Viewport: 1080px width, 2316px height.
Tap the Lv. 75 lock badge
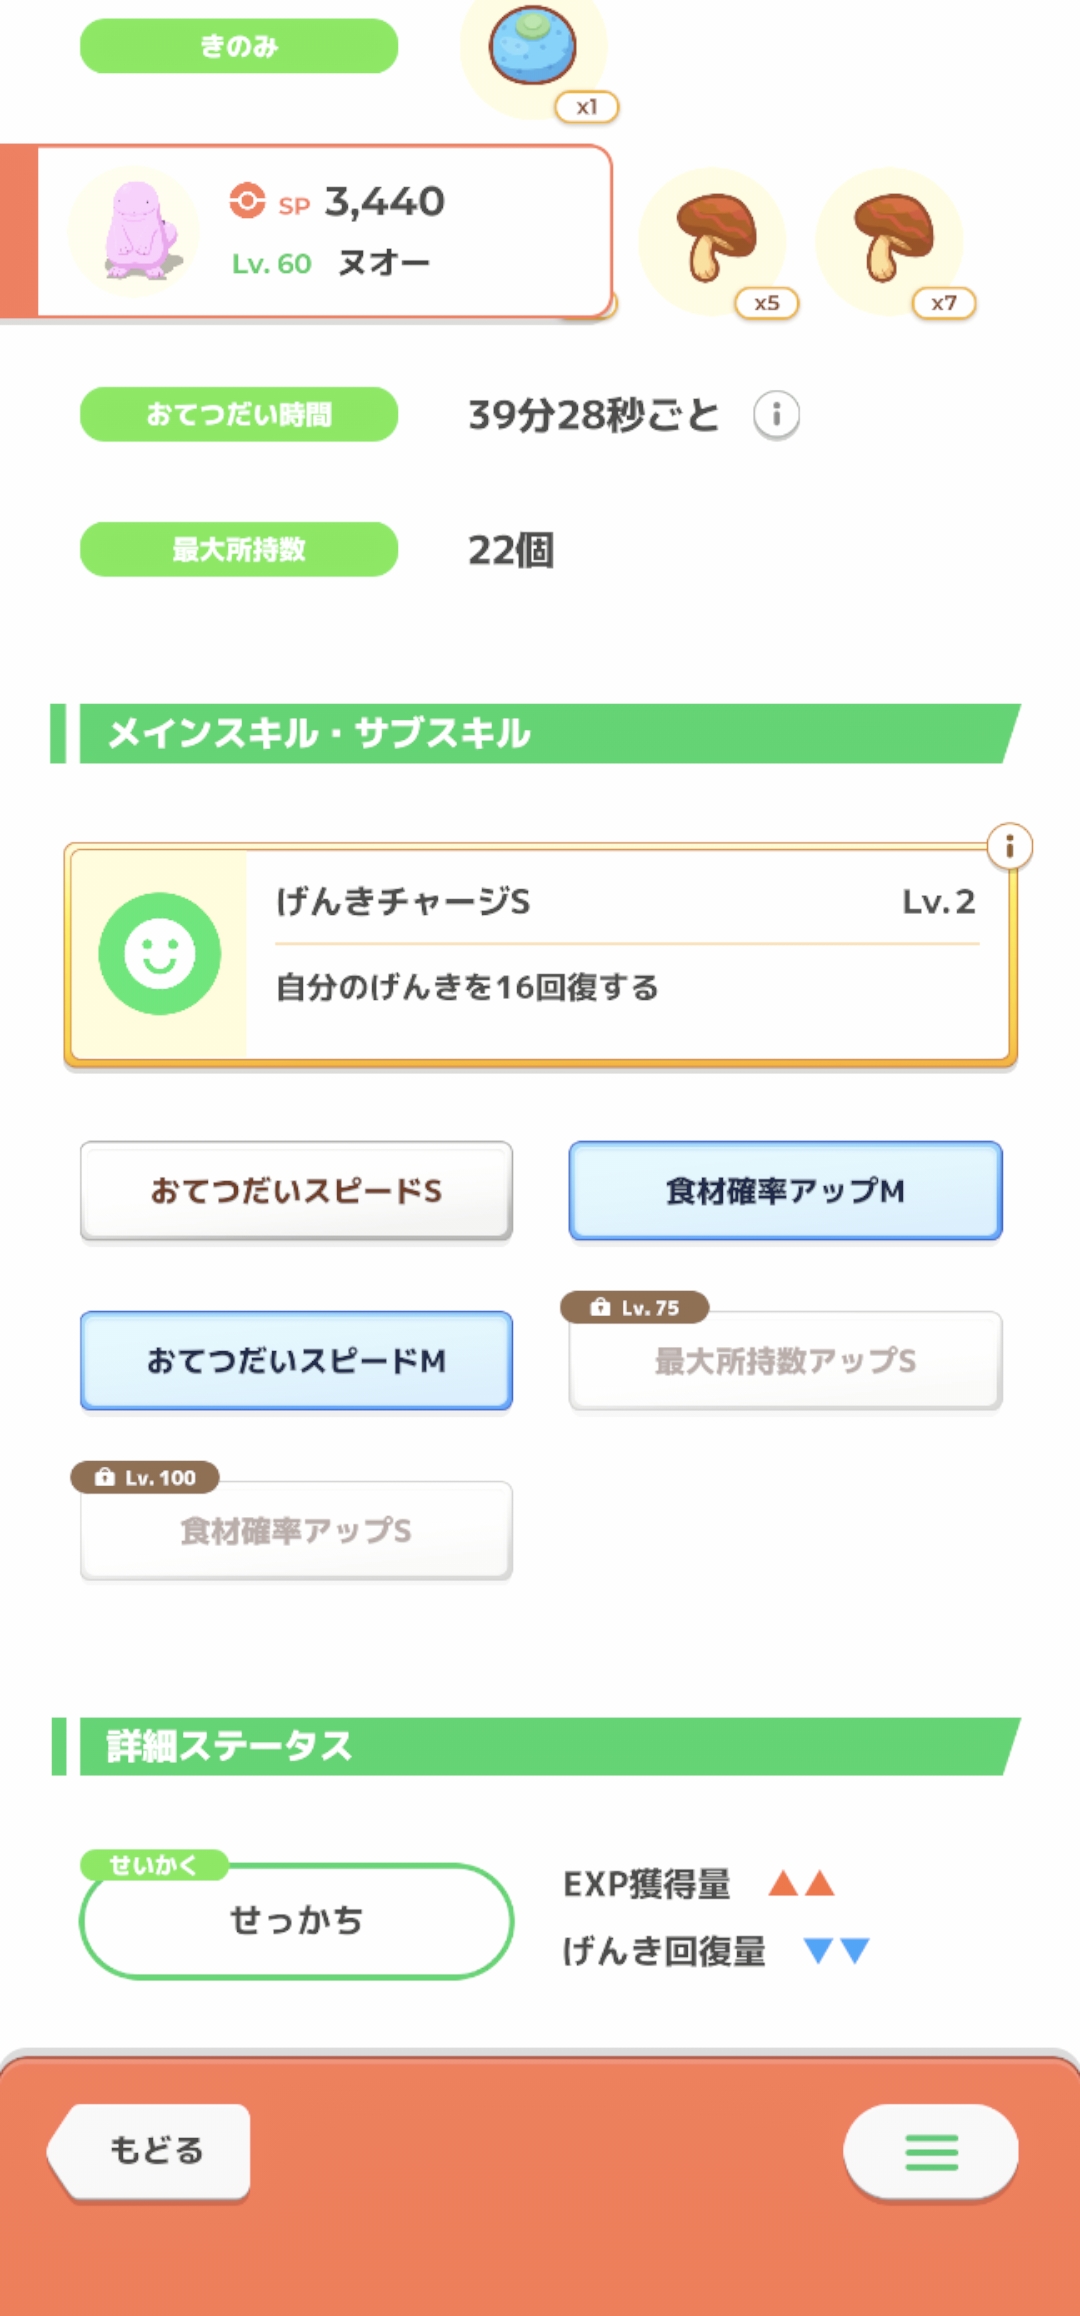635,1307
